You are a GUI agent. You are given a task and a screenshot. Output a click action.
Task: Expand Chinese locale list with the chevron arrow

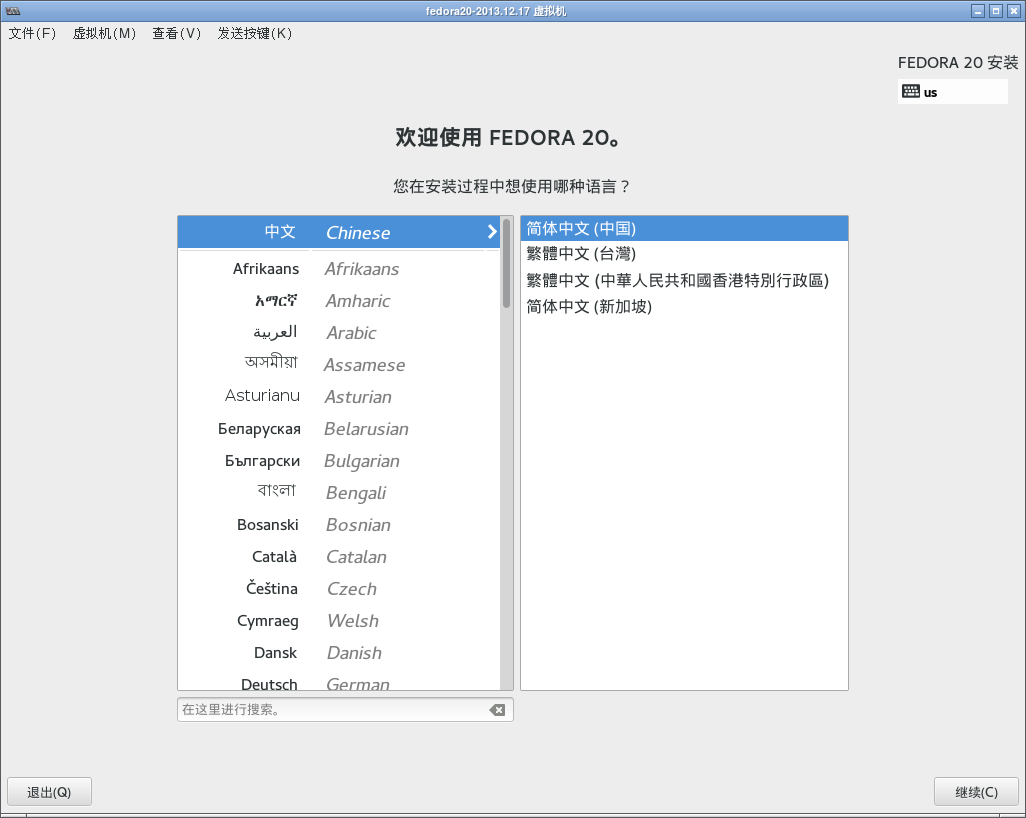[492, 232]
